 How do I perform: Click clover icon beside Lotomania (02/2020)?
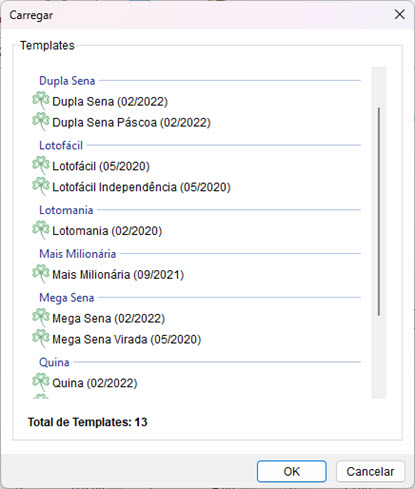[x=41, y=230]
